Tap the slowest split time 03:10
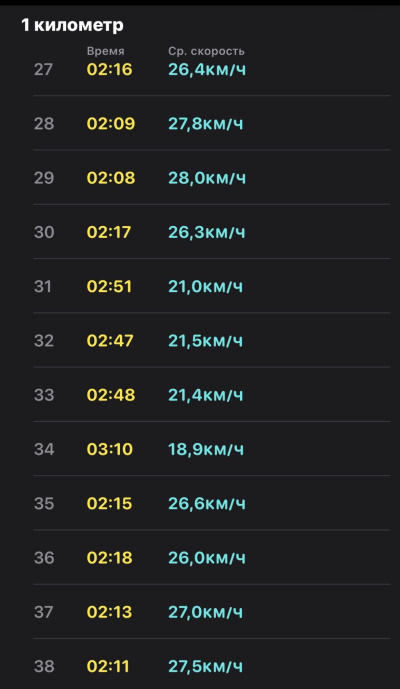 (109, 449)
